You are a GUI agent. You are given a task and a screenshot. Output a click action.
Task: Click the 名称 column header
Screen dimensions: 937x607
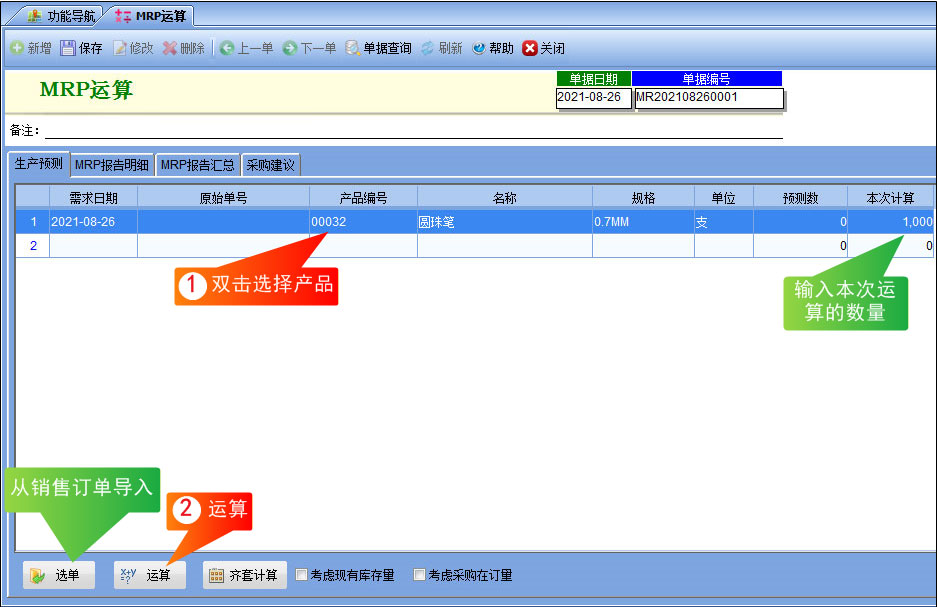coord(505,198)
